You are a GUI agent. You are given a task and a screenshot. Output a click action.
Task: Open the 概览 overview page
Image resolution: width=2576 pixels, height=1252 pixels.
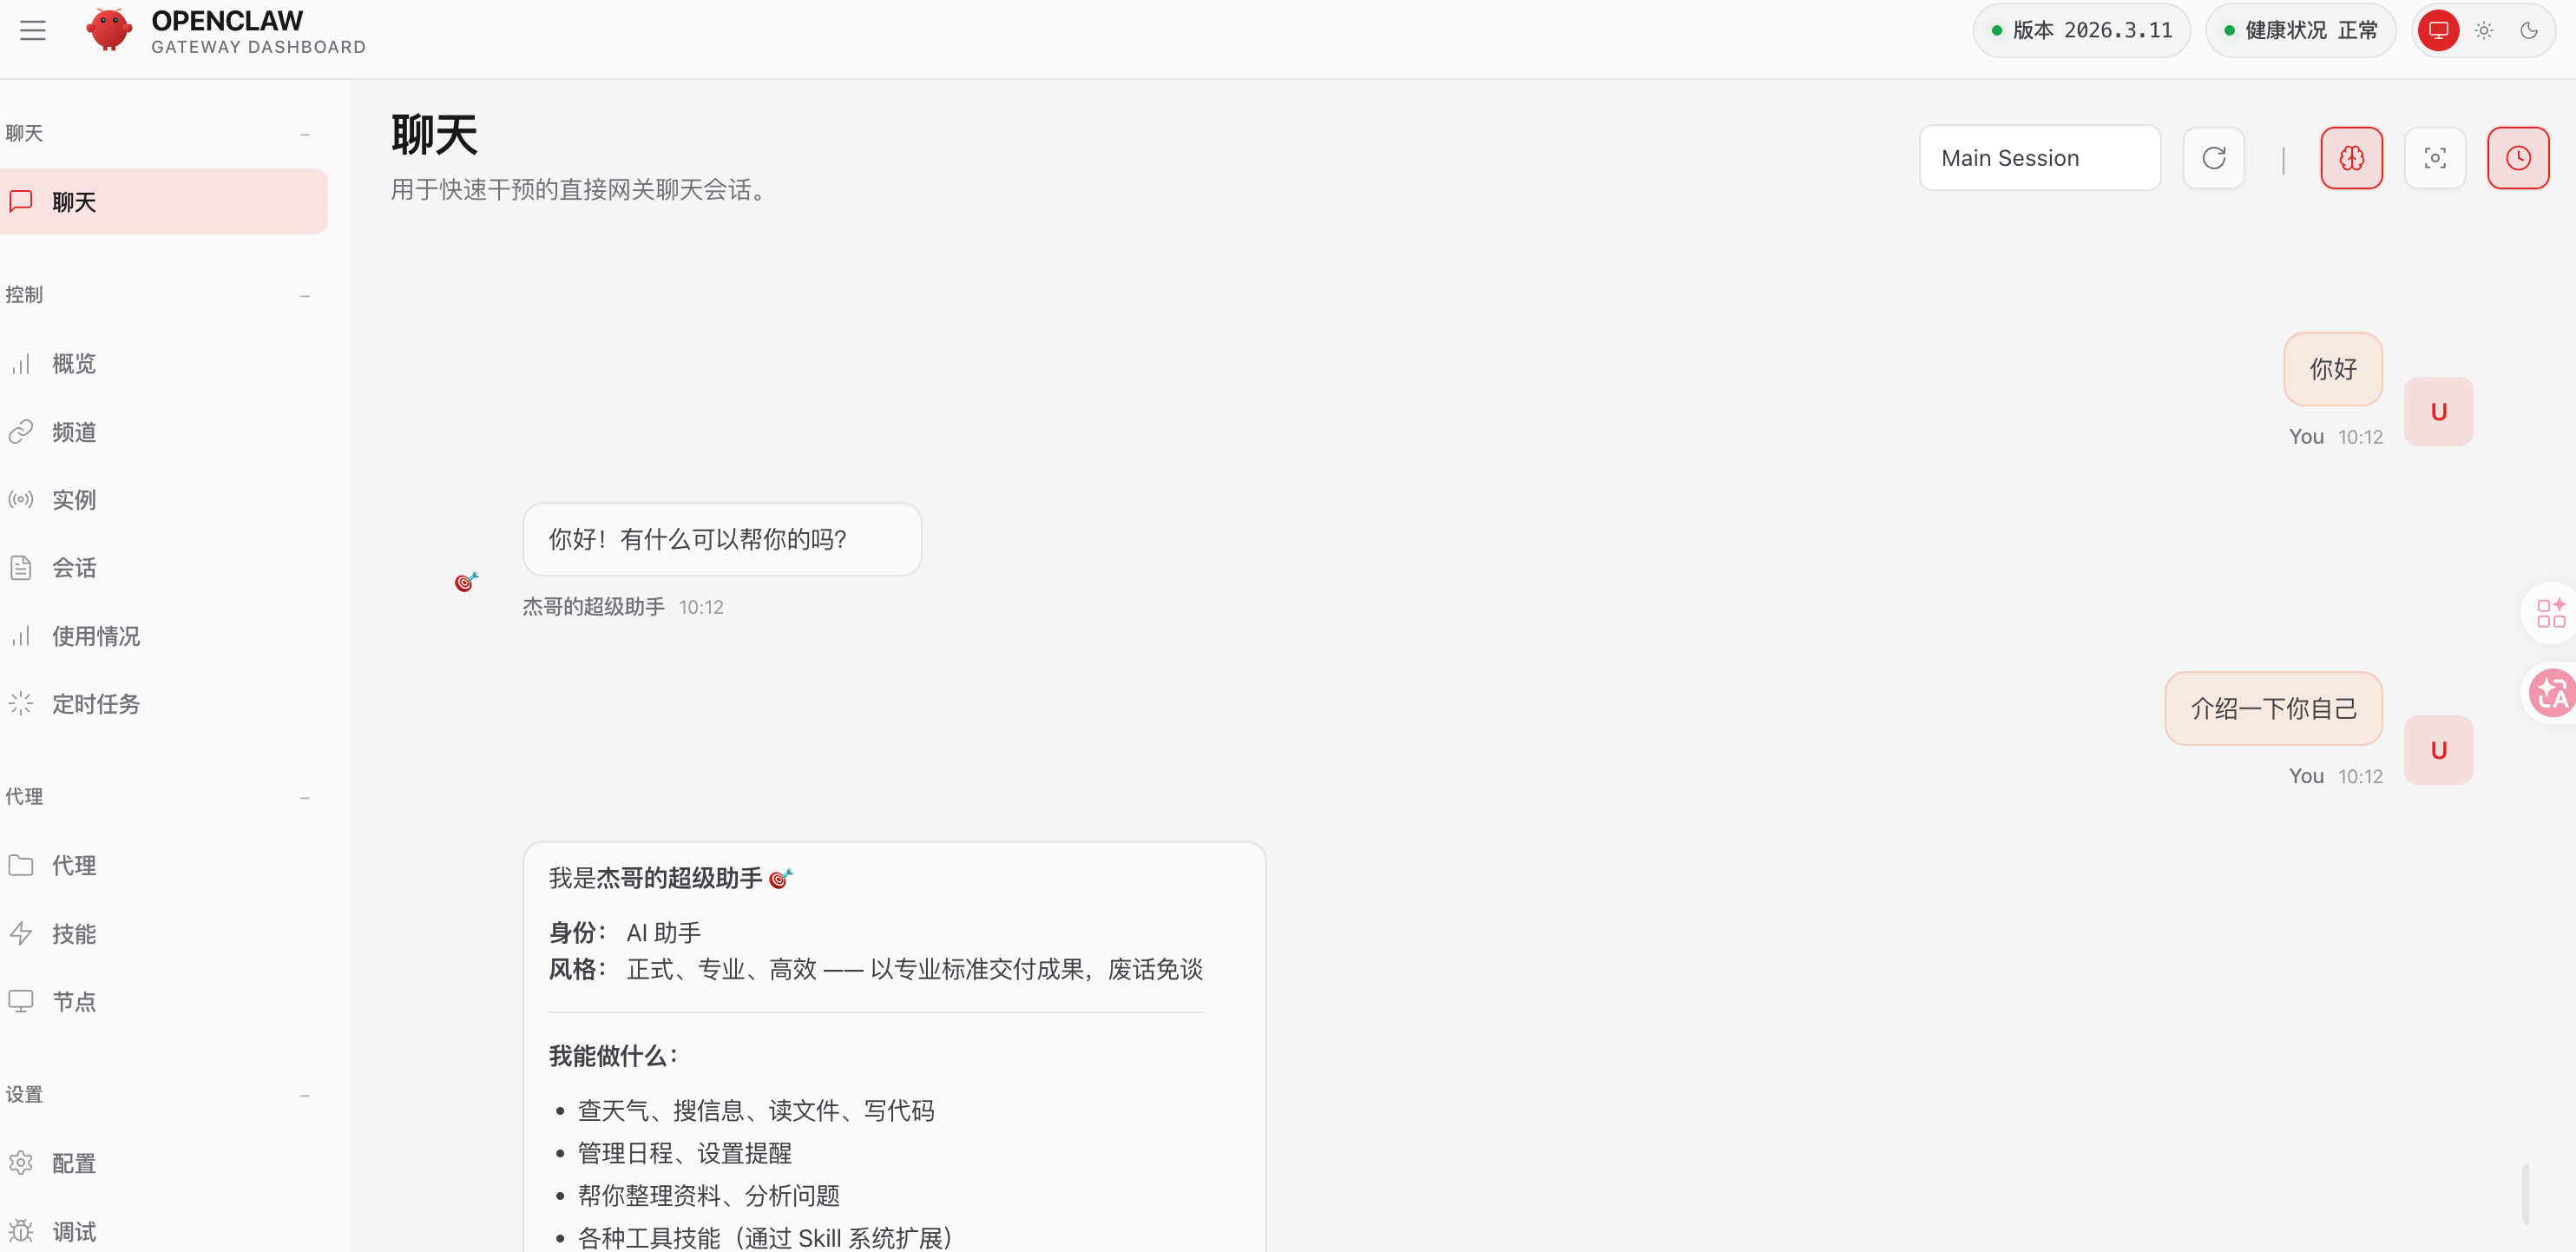(74, 363)
